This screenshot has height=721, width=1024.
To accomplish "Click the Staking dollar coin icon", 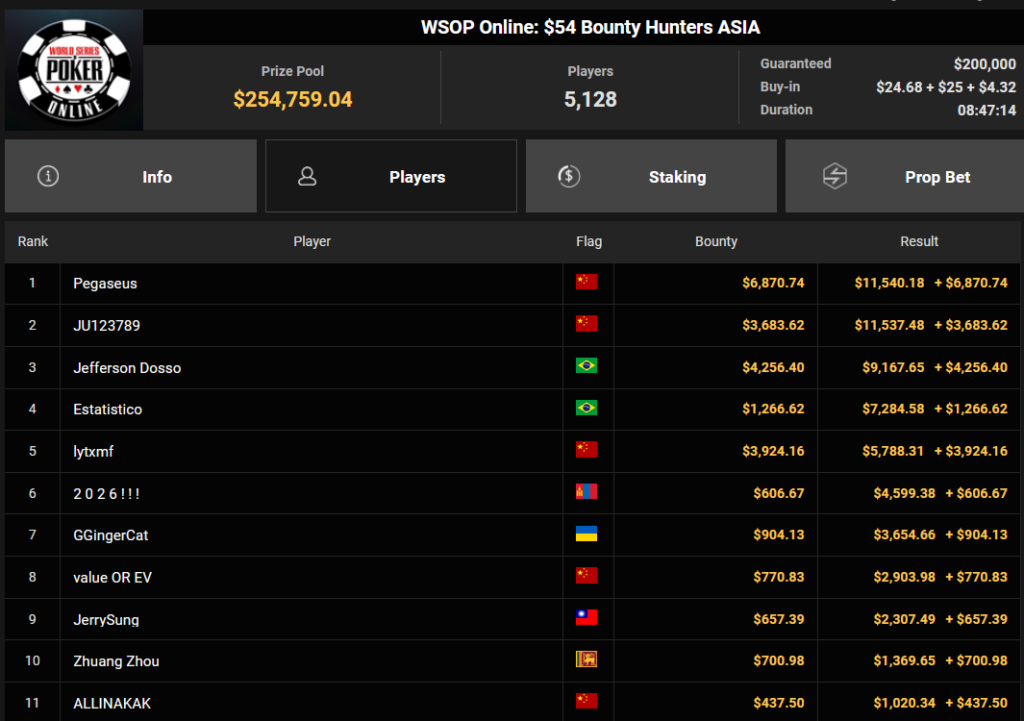I will tap(569, 176).
